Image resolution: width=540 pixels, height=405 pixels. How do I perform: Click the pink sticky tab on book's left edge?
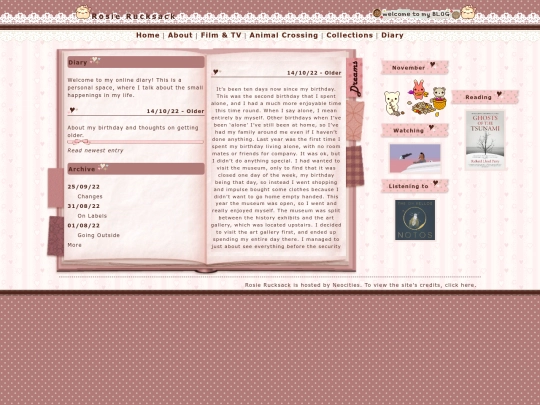click(55, 188)
